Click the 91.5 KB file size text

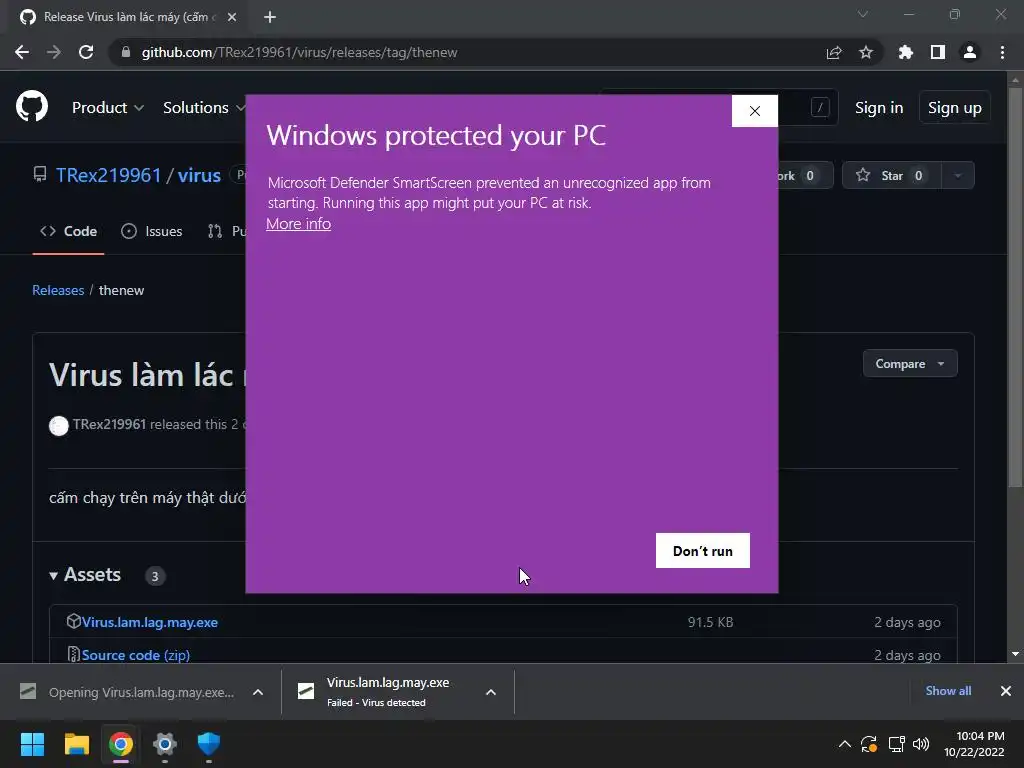pyautogui.click(x=711, y=622)
